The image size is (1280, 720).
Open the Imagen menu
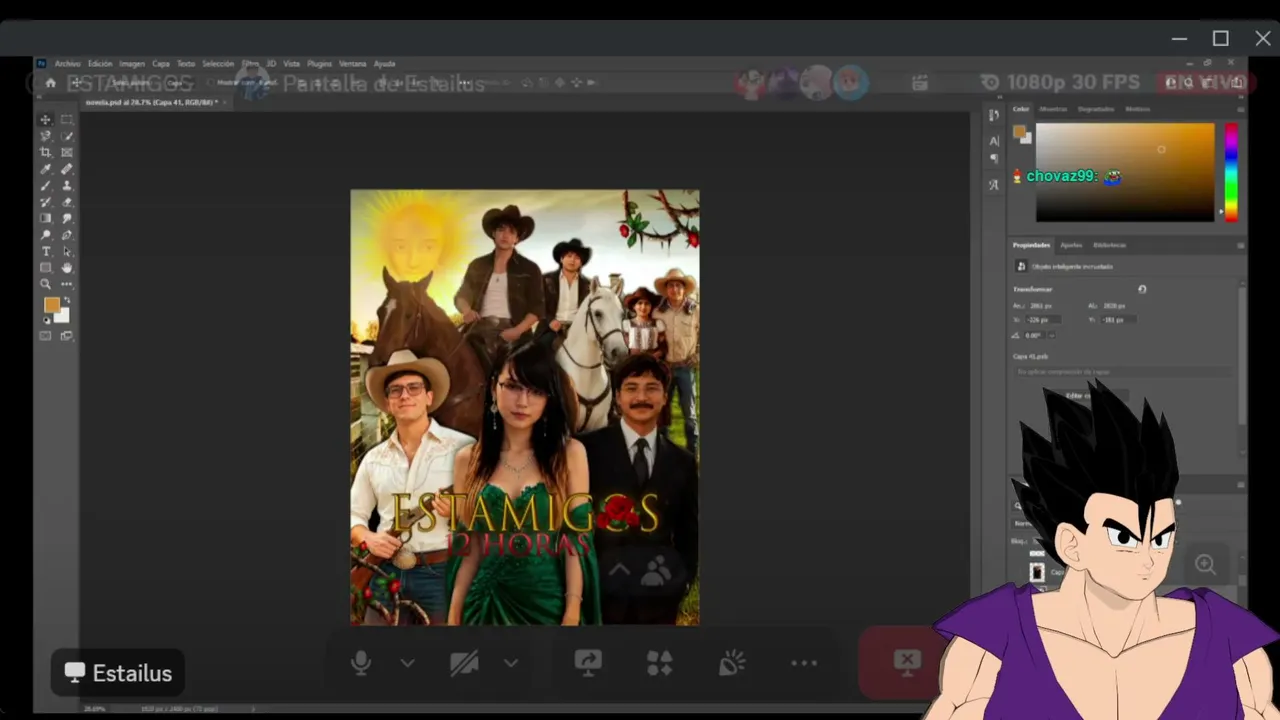[x=132, y=63]
